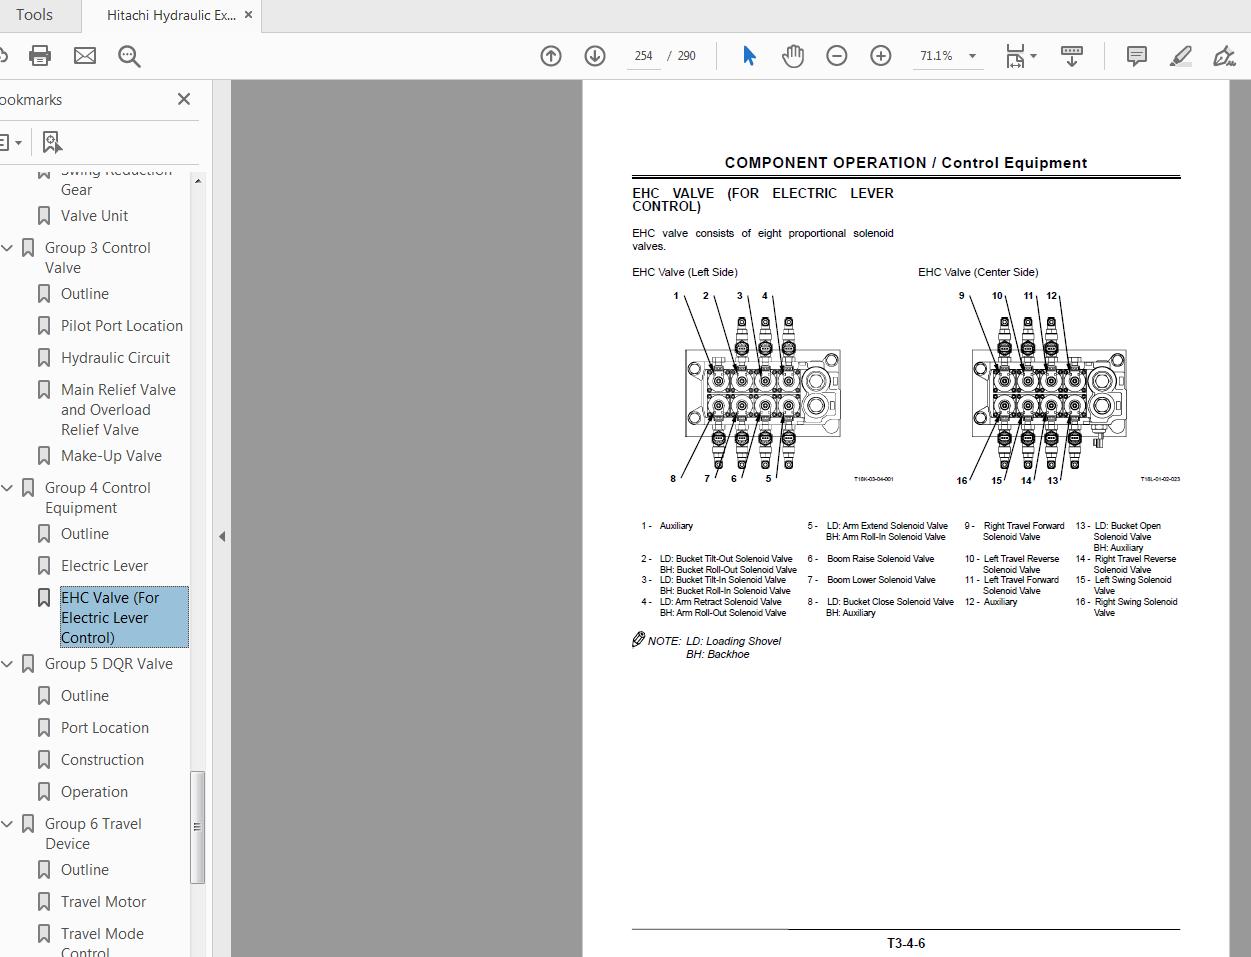Open Pilot Port Location bookmark
1251x957 pixels.
coord(122,326)
